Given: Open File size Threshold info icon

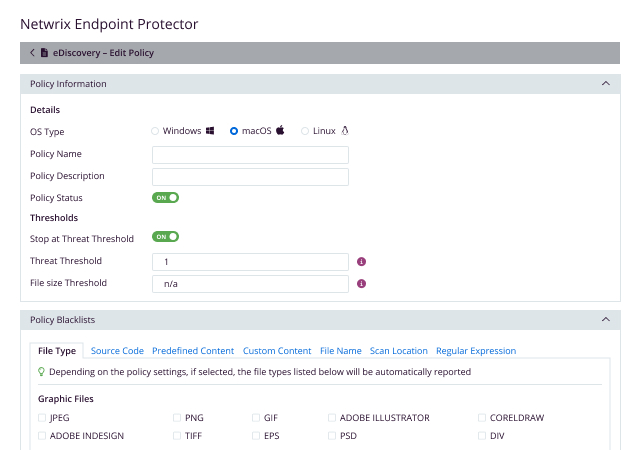Looking at the screenshot, I should pyautogui.click(x=361, y=284).
